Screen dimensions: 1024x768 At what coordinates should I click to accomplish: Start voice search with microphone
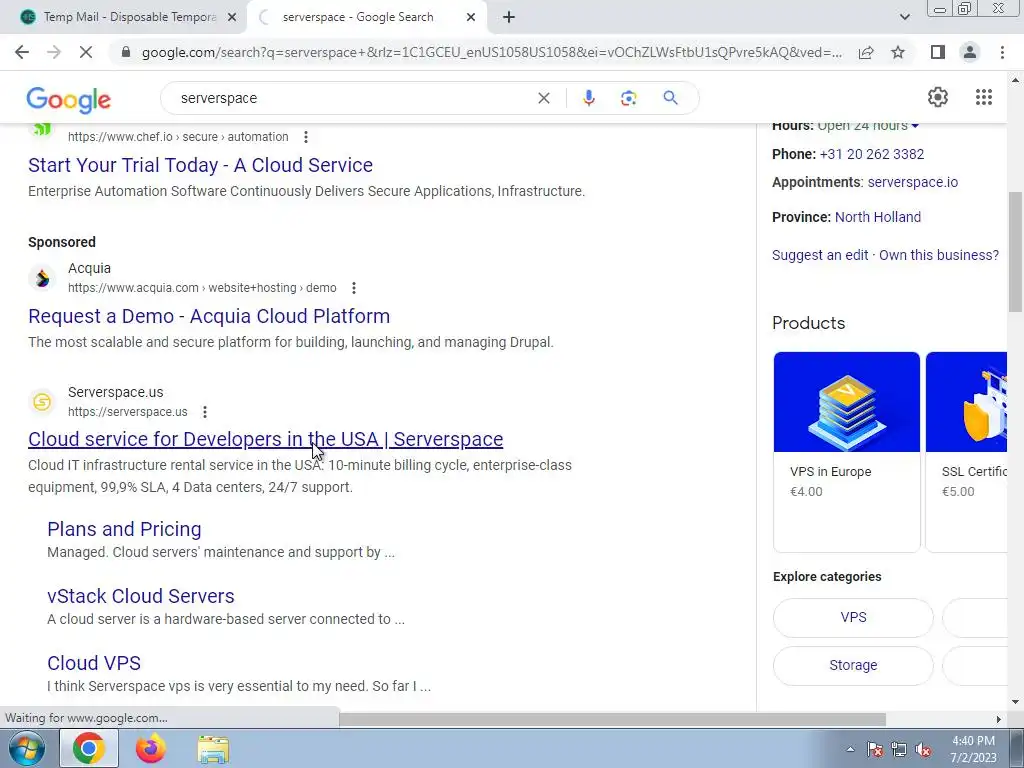(x=588, y=98)
